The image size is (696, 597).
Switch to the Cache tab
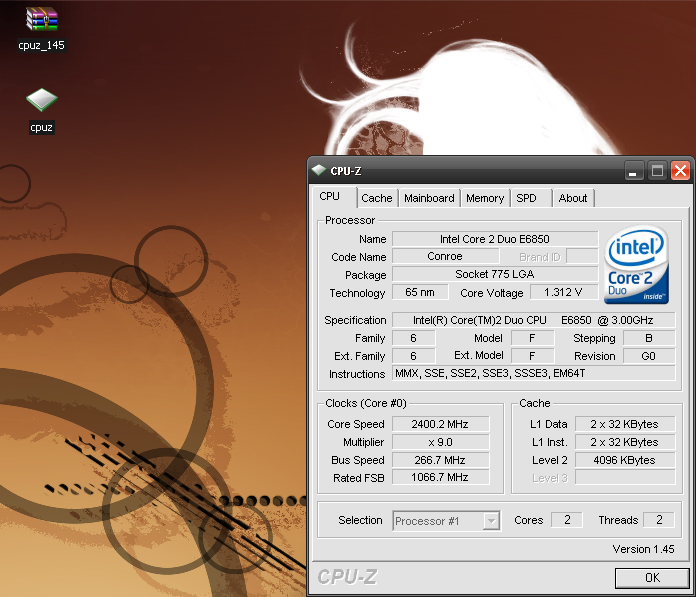377,198
